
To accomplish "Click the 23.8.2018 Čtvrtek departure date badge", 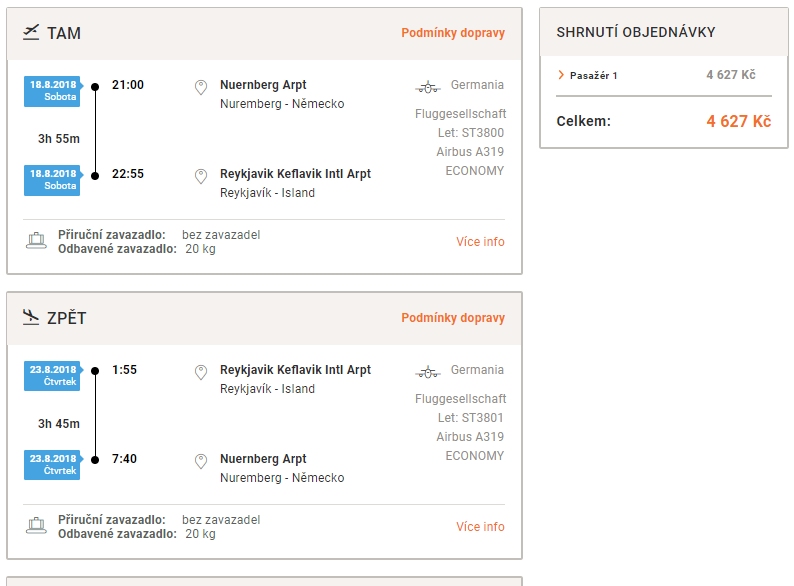I will (53, 376).
